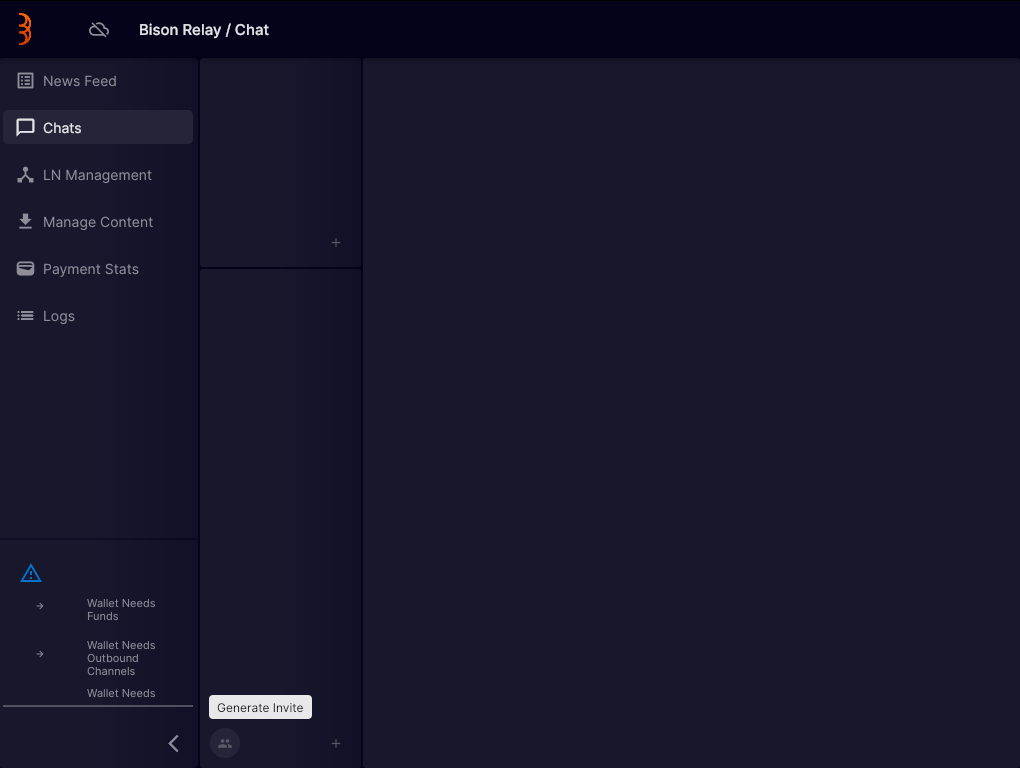The width and height of the screenshot is (1020, 768).
Task: Open the News Feed section
Action: 98,81
